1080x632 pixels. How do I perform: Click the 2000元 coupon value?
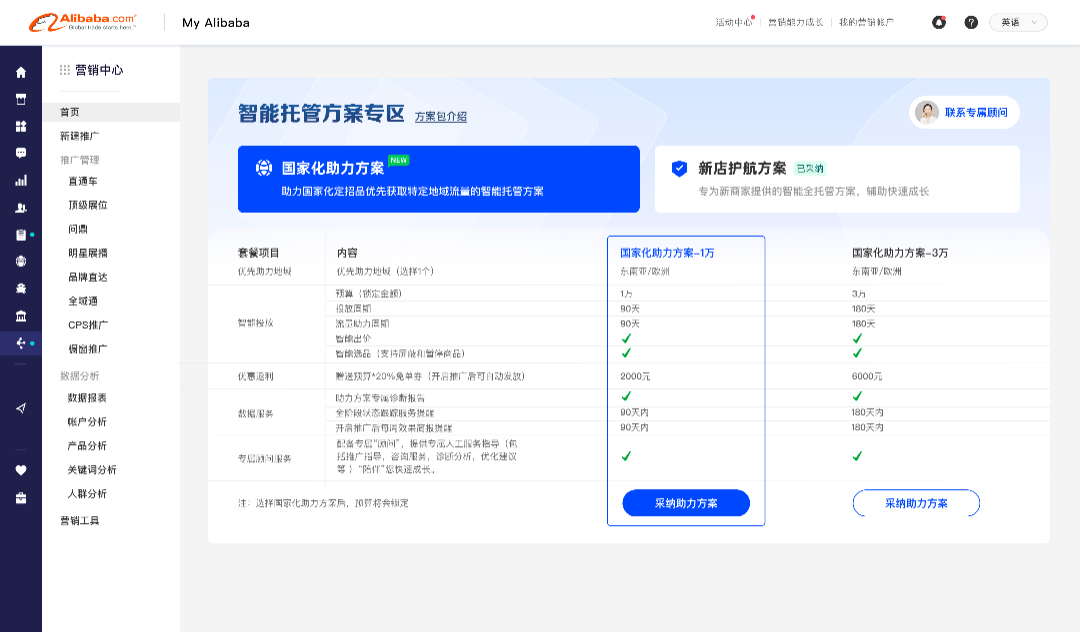[x=635, y=377]
